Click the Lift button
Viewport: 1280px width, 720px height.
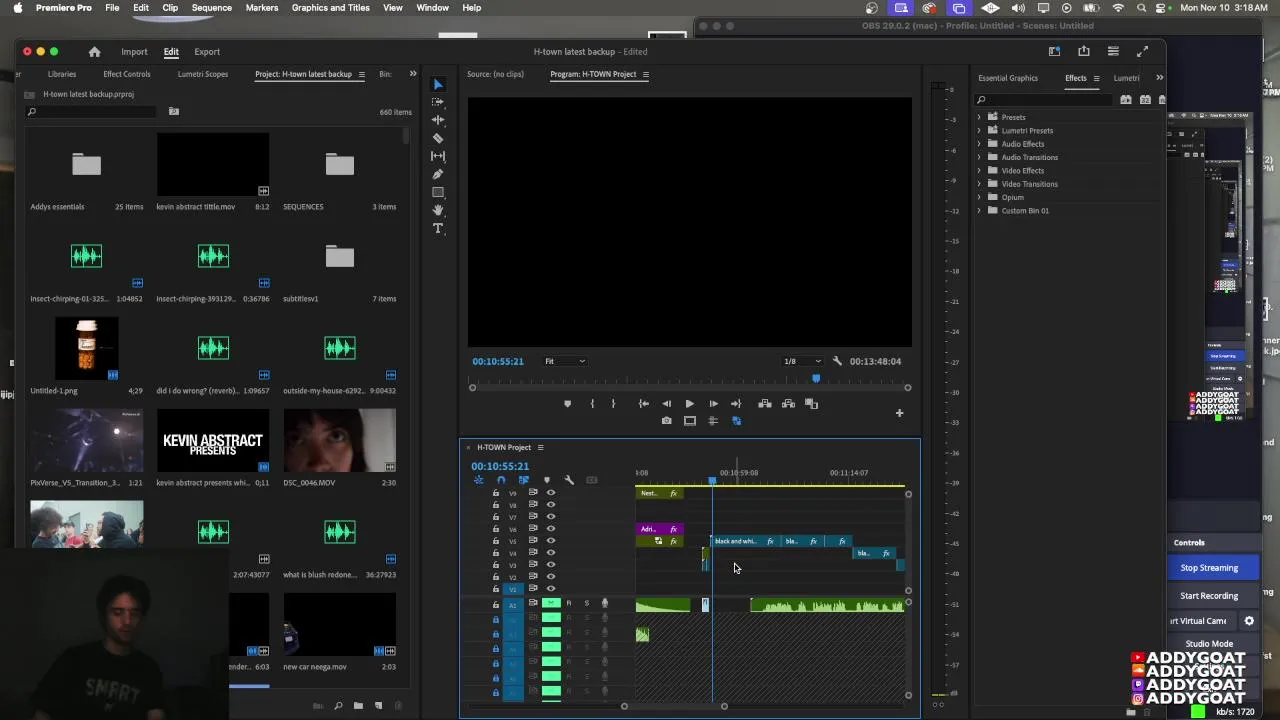765,404
